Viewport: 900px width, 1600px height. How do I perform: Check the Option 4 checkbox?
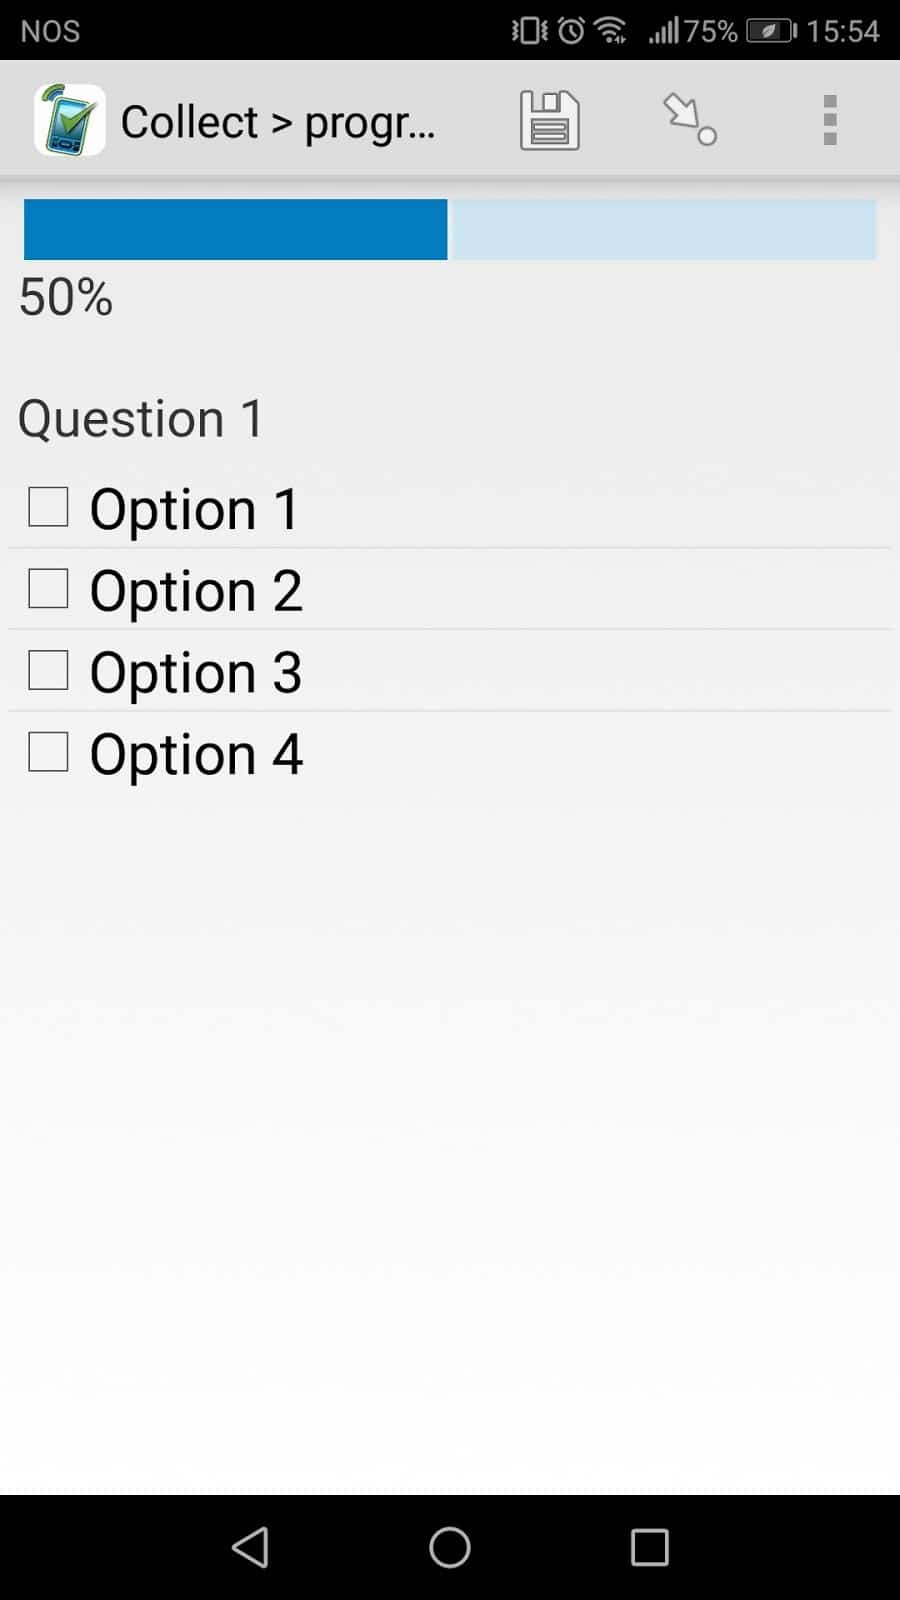[x=48, y=752]
